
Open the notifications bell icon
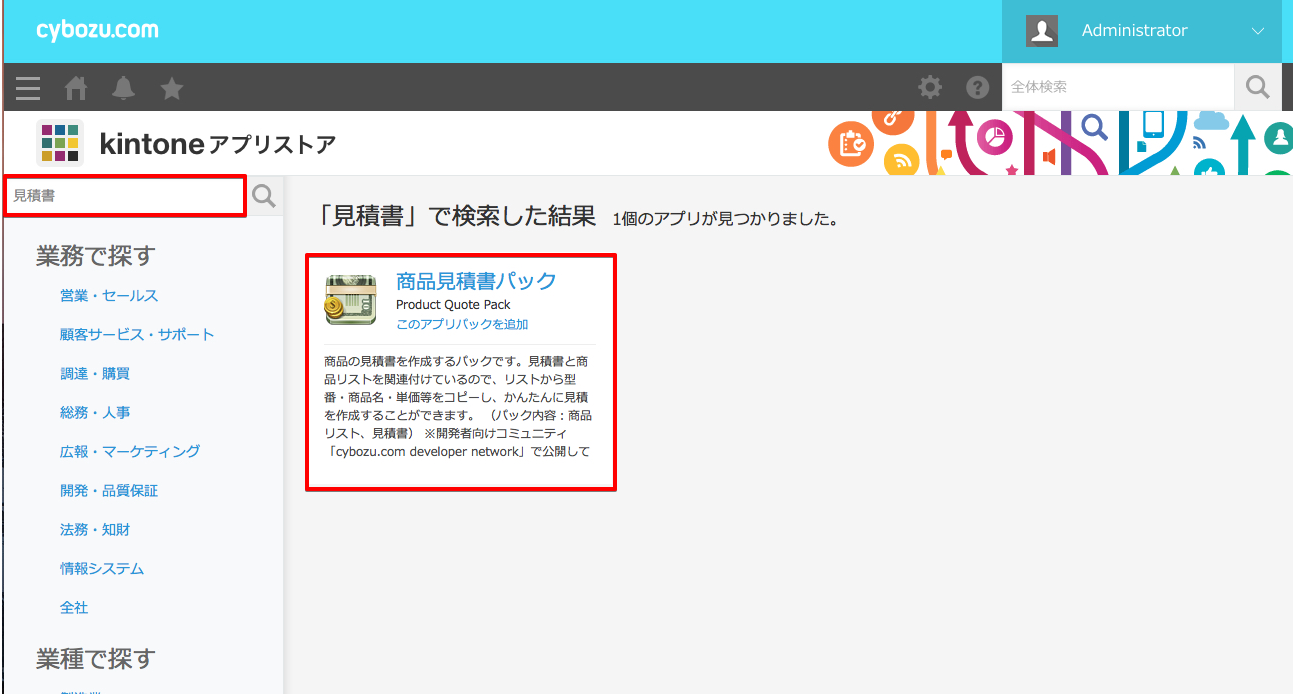click(x=124, y=88)
